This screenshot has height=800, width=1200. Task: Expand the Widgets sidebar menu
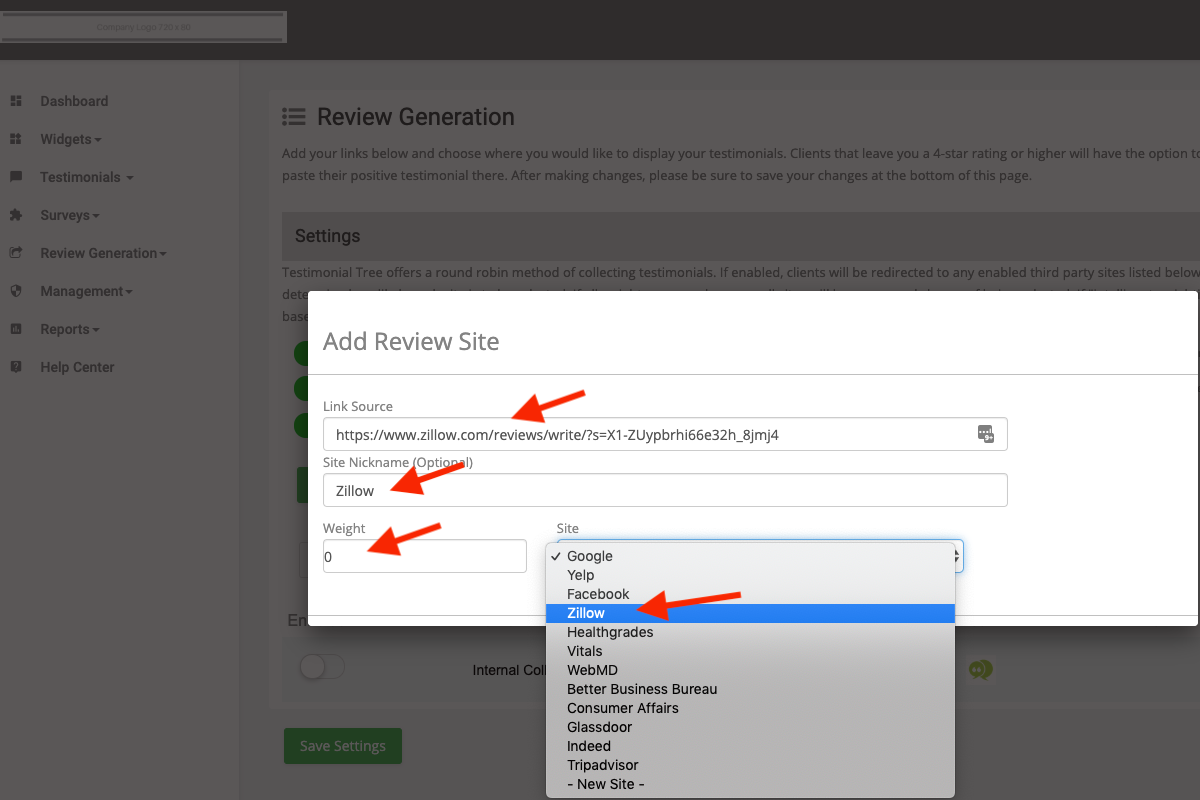pos(70,139)
